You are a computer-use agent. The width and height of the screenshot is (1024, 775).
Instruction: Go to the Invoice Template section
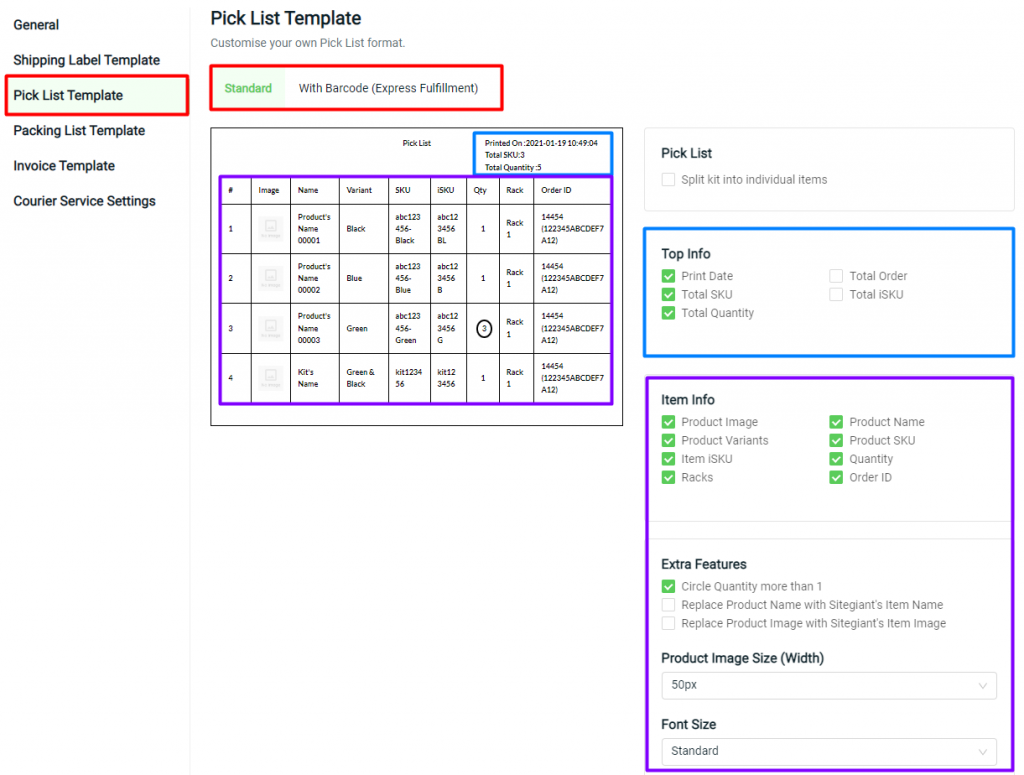[63, 165]
